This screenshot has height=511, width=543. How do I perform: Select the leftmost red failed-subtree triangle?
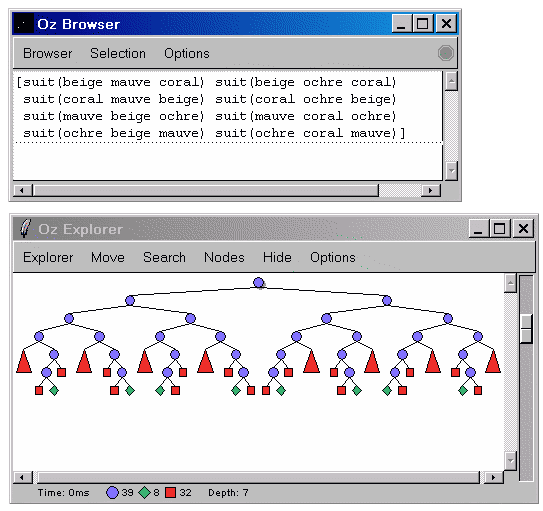(24, 361)
